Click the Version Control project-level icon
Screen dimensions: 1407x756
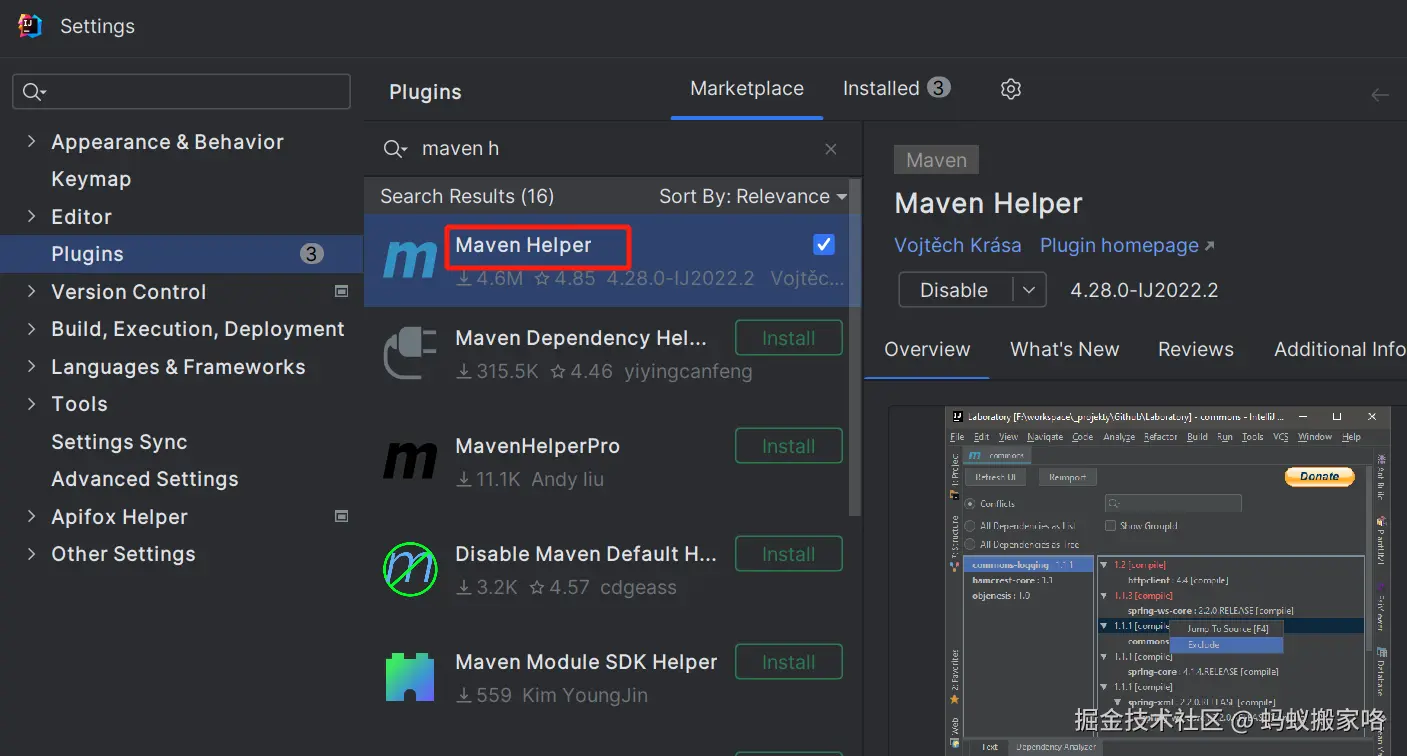pyautogui.click(x=342, y=291)
